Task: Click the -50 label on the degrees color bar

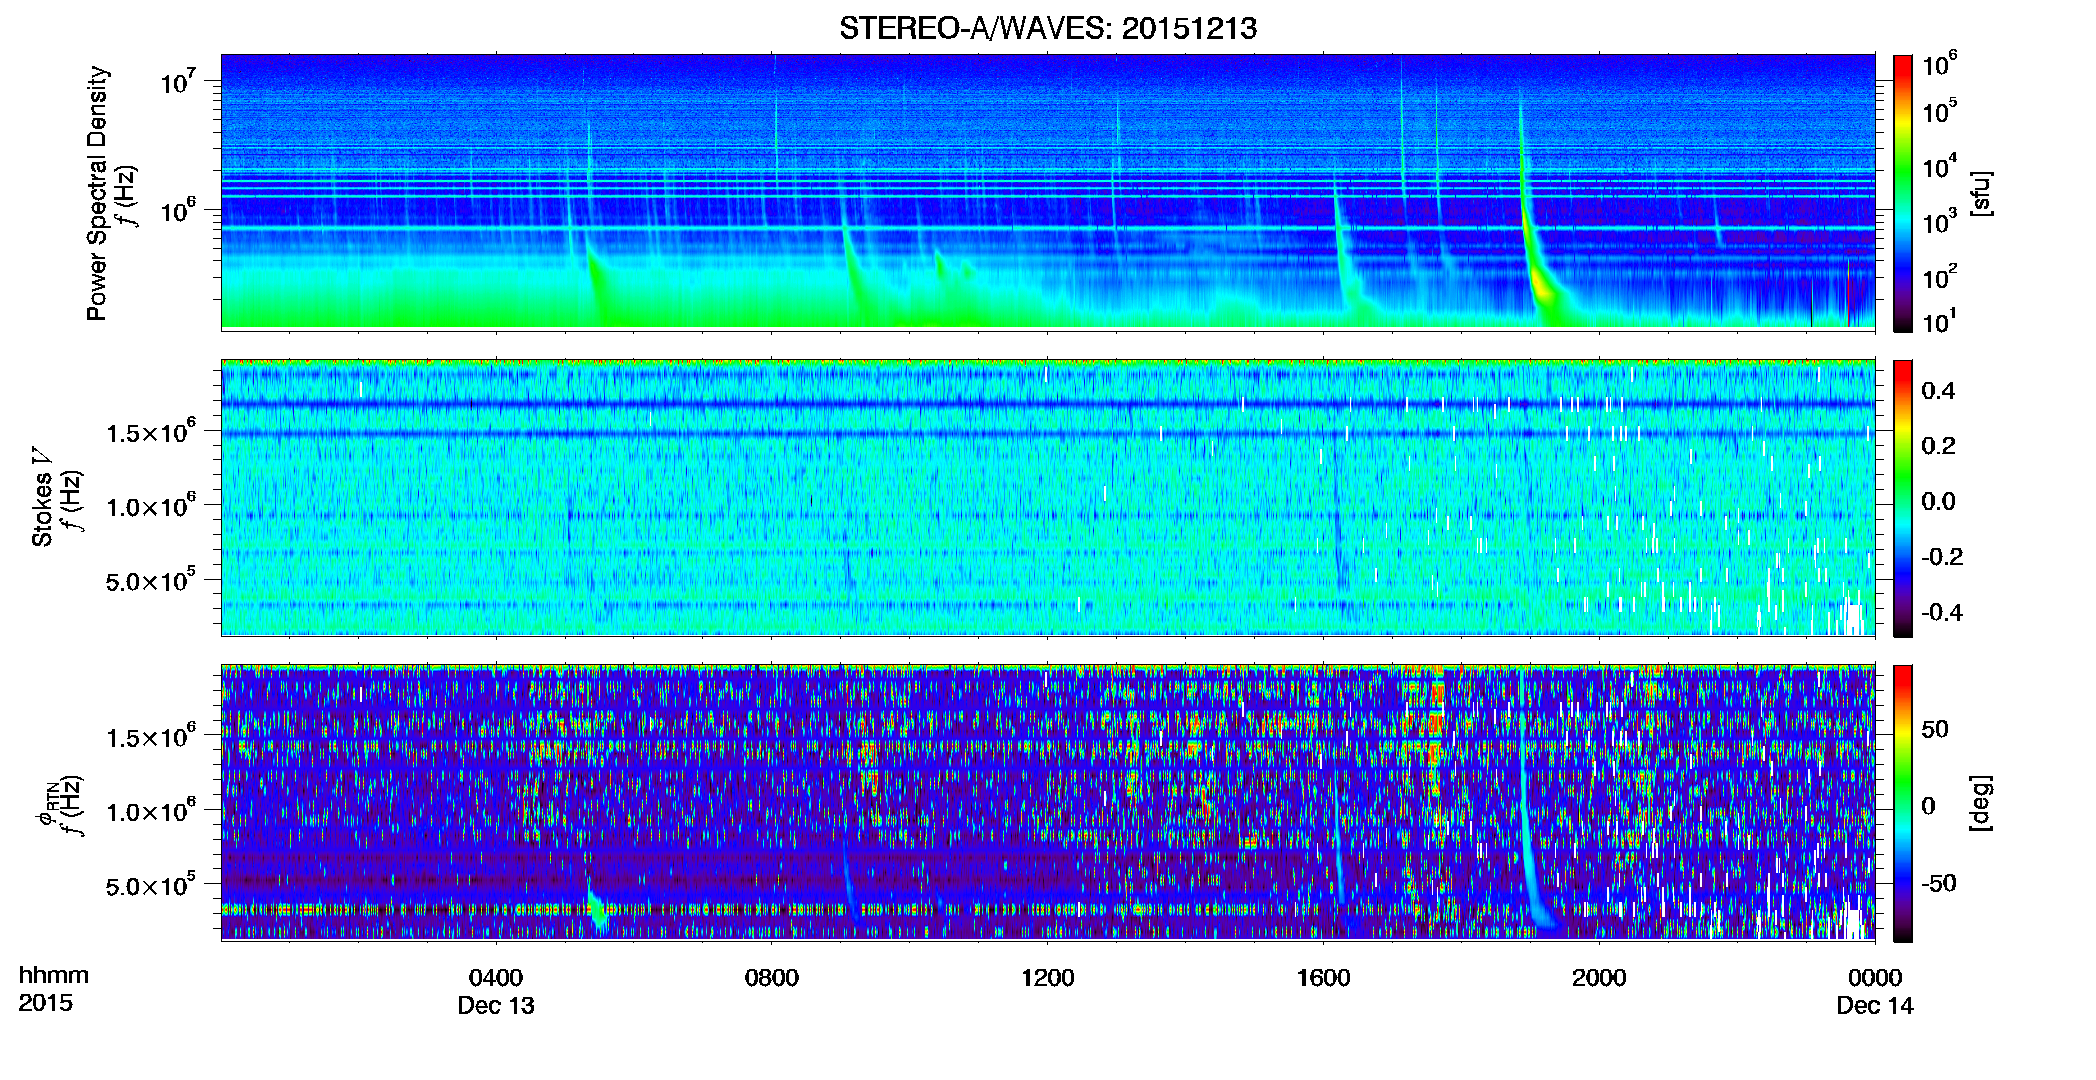Action: [1939, 883]
